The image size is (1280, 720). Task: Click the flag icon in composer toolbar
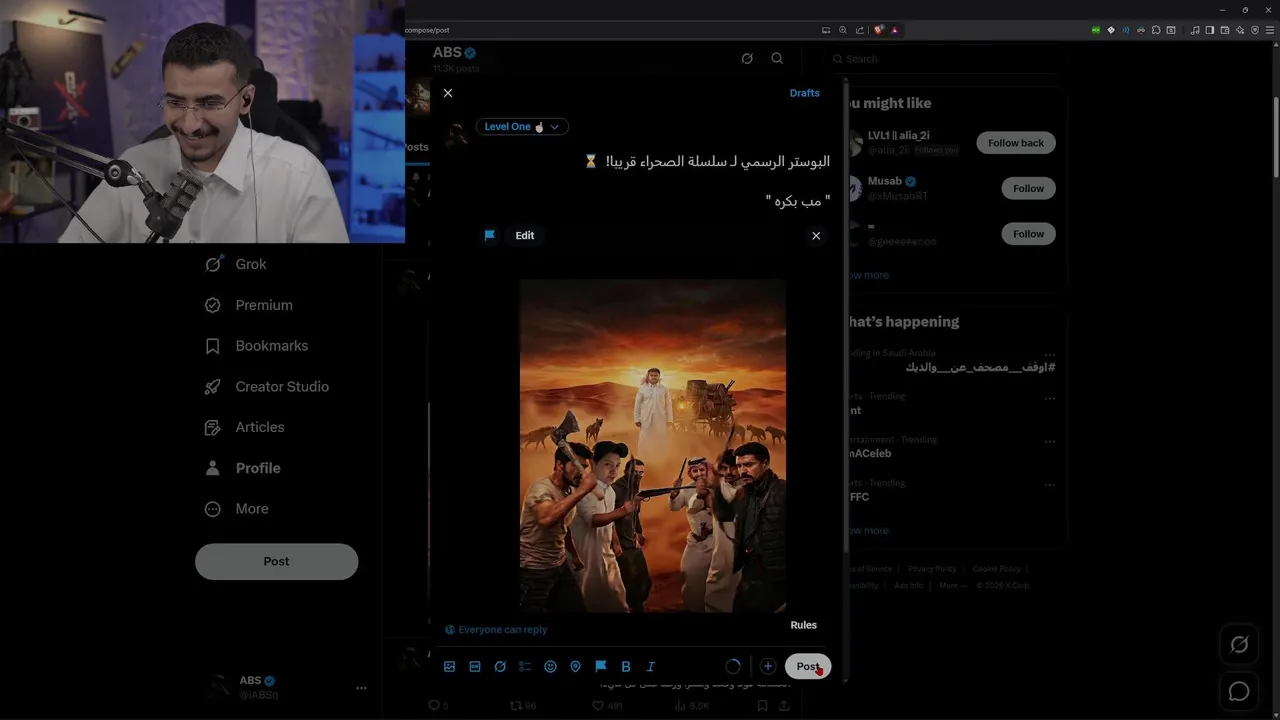[601, 666]
